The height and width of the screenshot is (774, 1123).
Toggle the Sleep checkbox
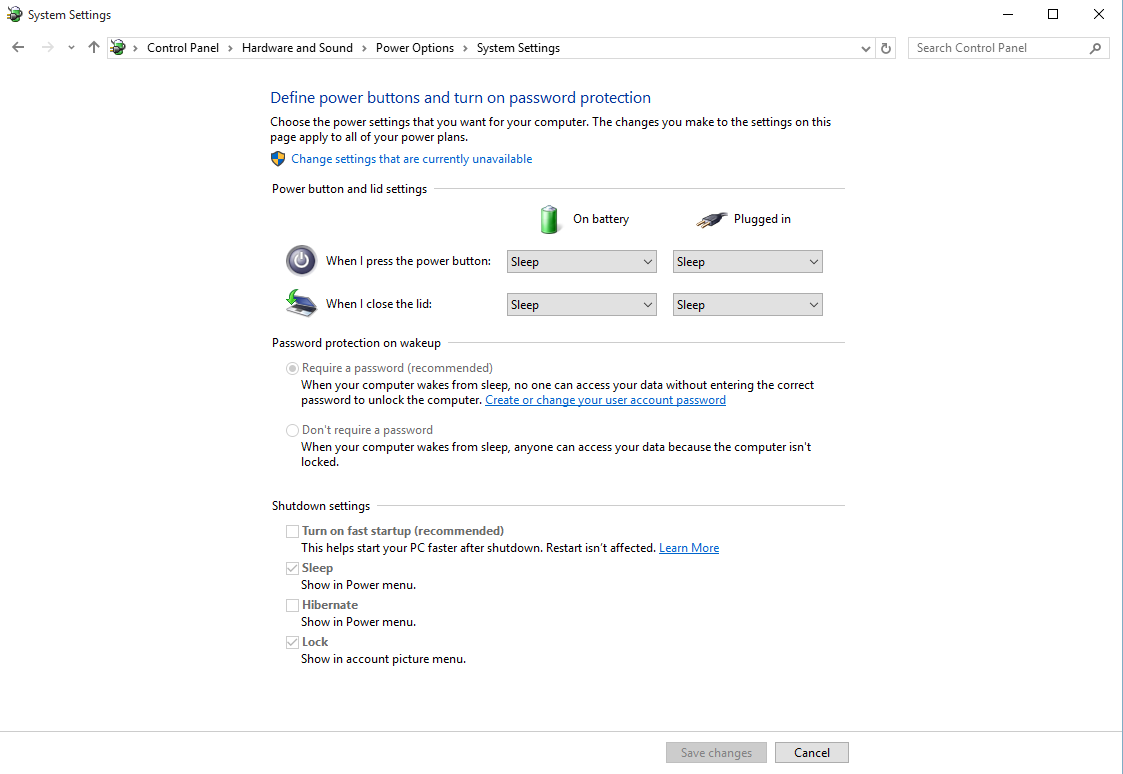292,569
